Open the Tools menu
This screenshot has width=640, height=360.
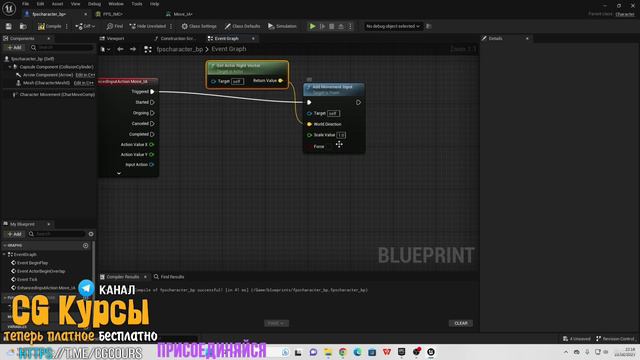(137, 4)
